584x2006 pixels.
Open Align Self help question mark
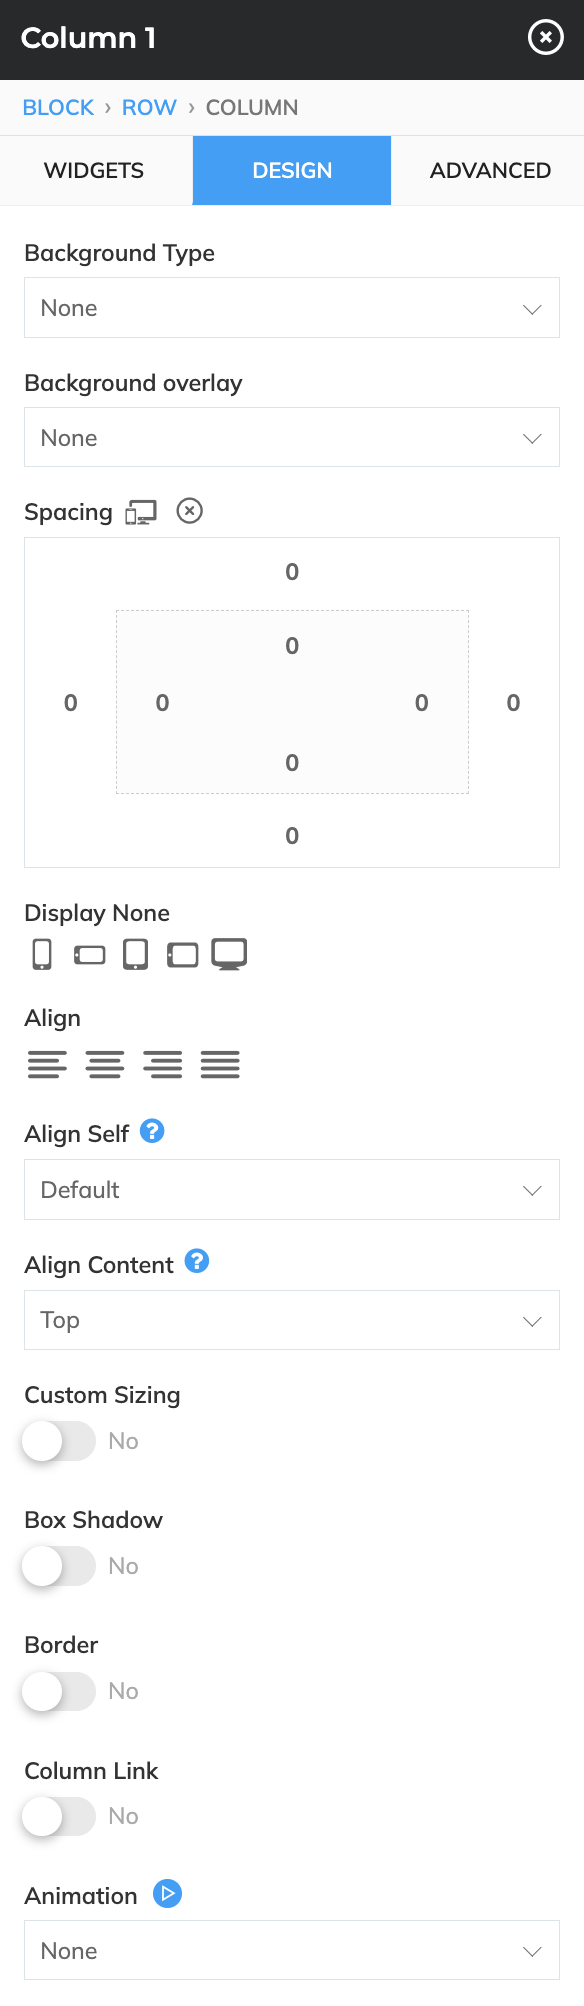152,1131
